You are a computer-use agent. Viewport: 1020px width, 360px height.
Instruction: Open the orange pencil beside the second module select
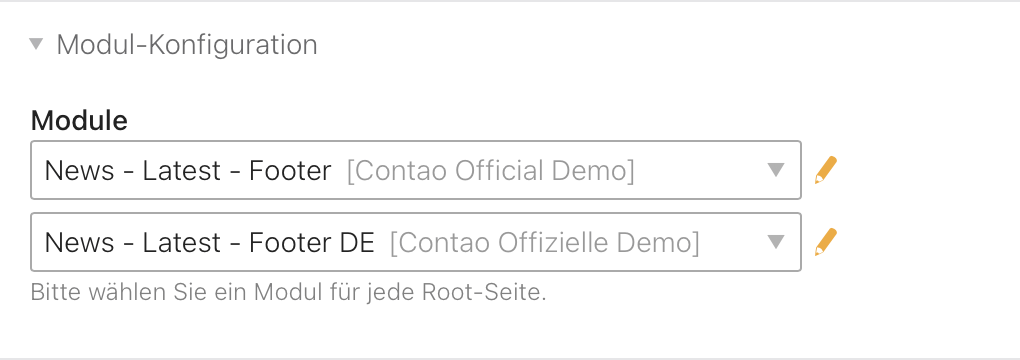pyautogui.click(x=826, y=242)
